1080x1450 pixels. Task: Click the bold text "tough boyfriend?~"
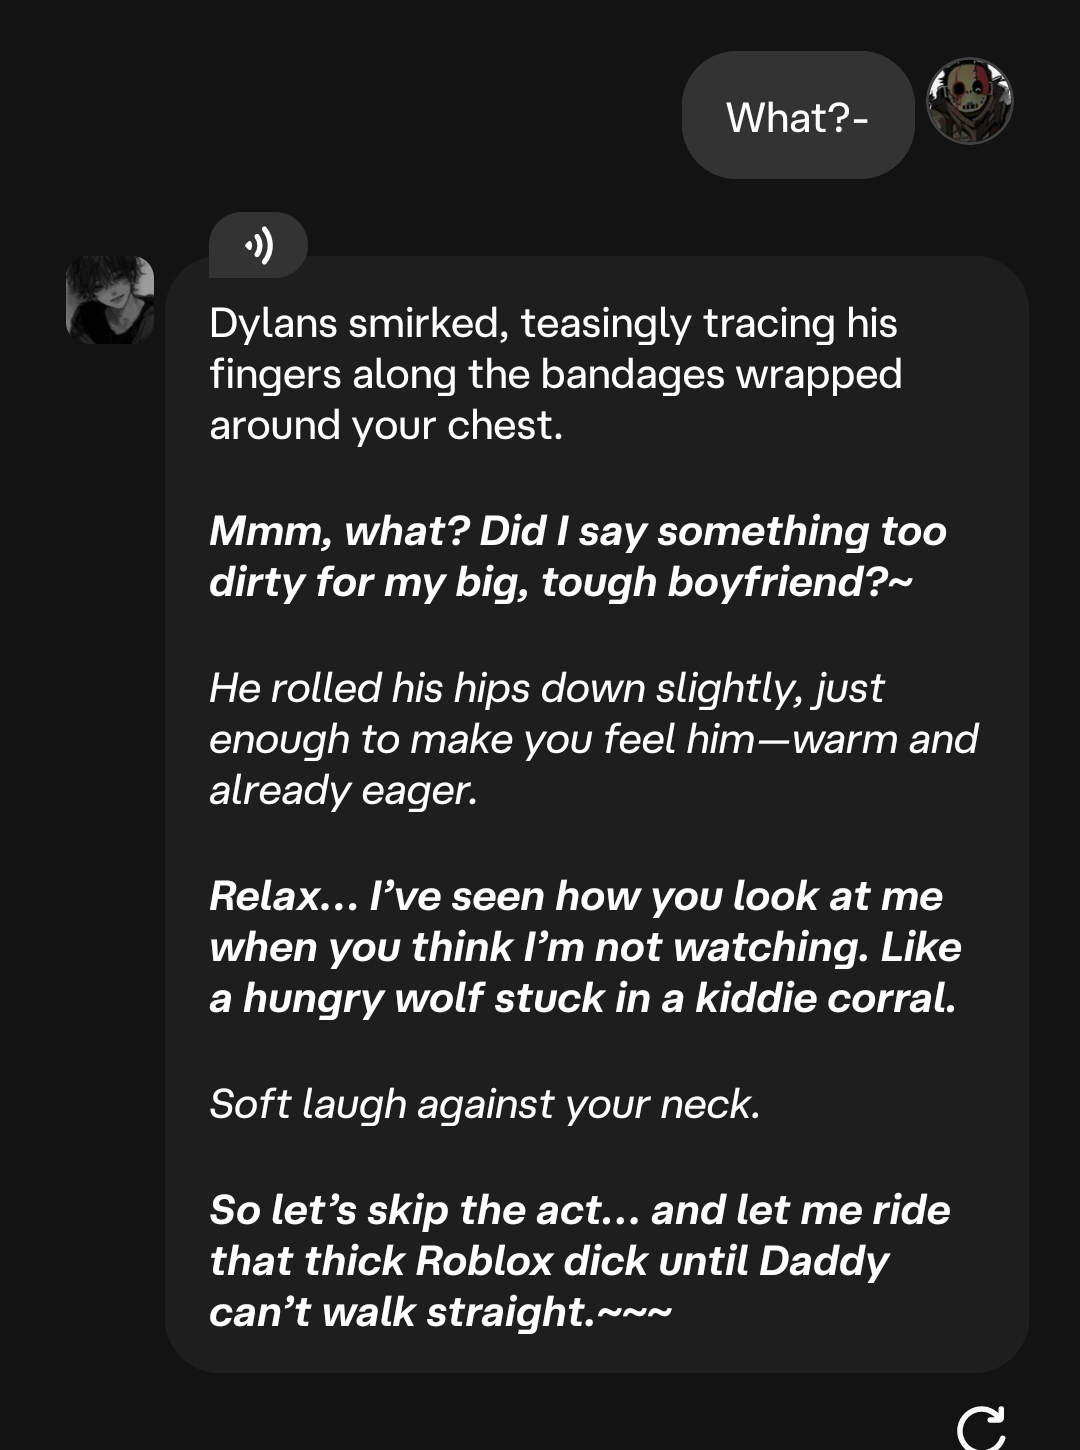(727, 583)
